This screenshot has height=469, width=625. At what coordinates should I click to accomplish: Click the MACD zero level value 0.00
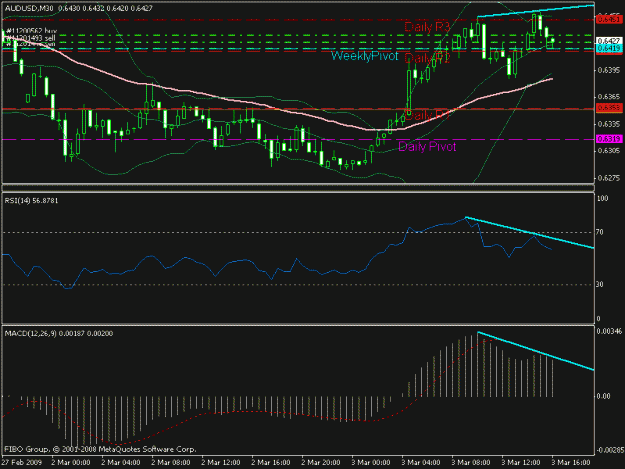(603, 396)
